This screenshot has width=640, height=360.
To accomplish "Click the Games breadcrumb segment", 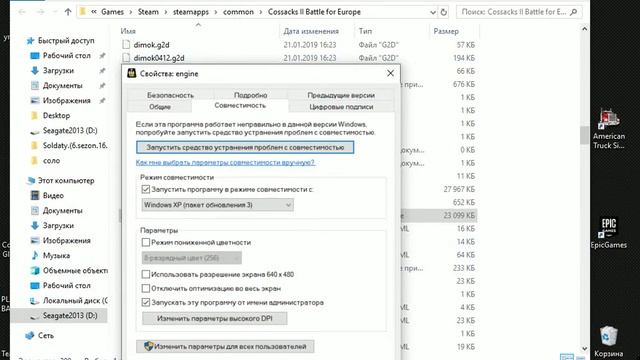I will pos(112,12).
